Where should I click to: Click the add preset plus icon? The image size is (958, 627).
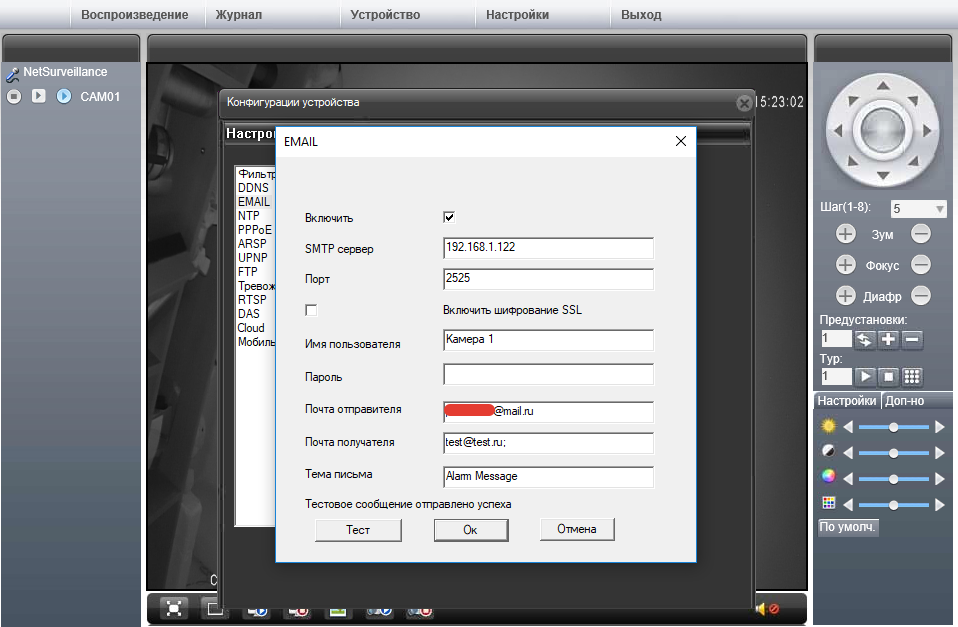click(888, 340)
